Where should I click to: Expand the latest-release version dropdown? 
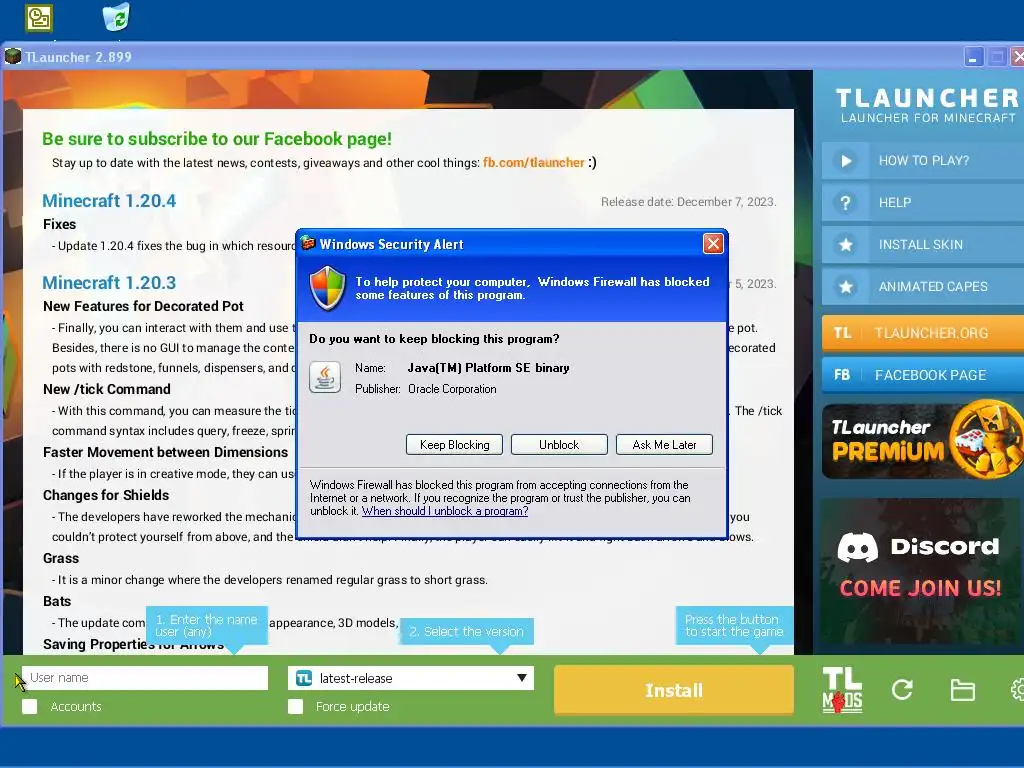pos(411,678)
